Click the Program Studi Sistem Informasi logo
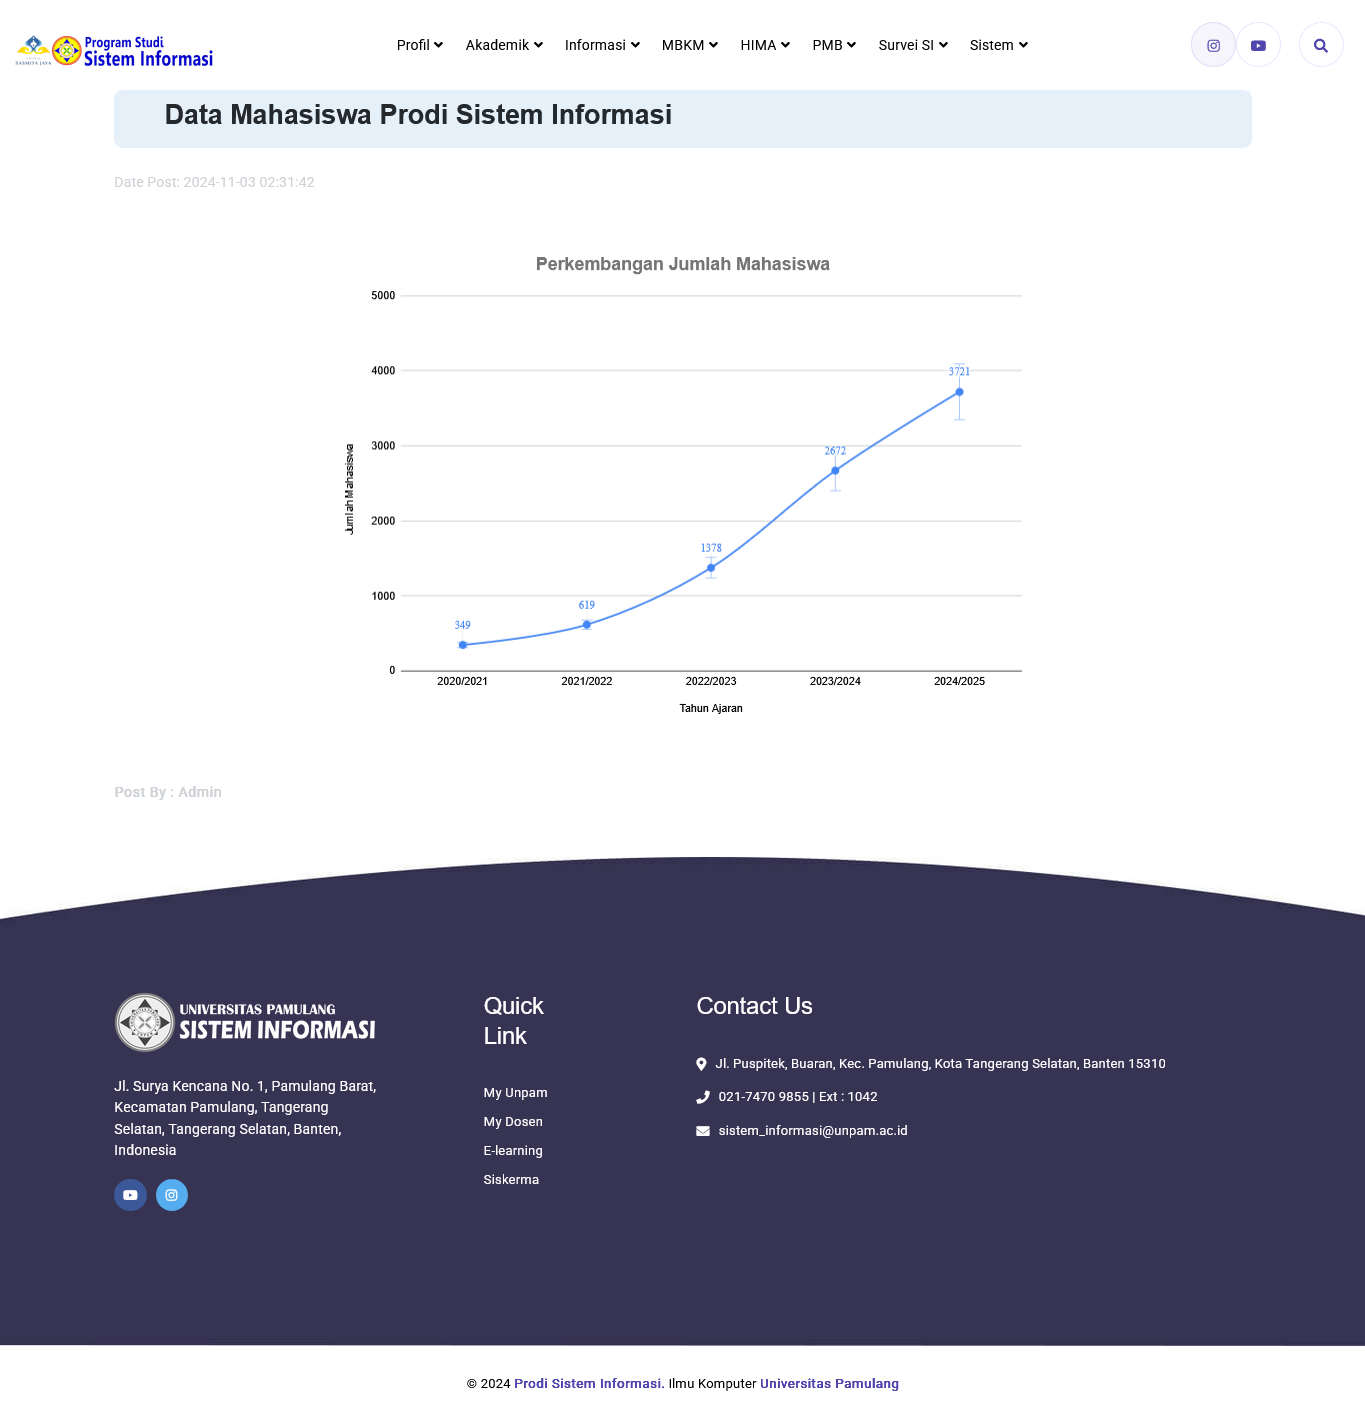The image size is (1365, 1419). tap(115, 51)
